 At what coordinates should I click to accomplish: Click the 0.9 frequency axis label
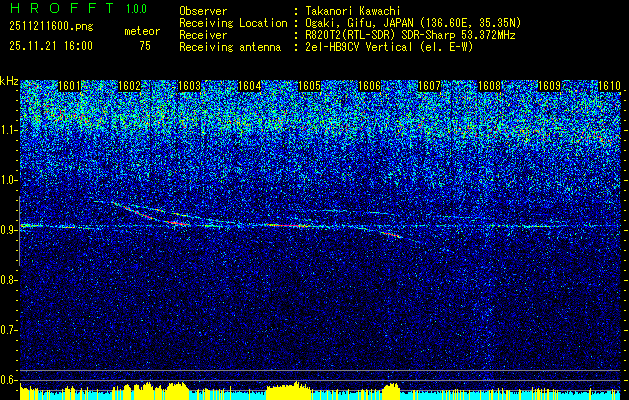(9, 230)
